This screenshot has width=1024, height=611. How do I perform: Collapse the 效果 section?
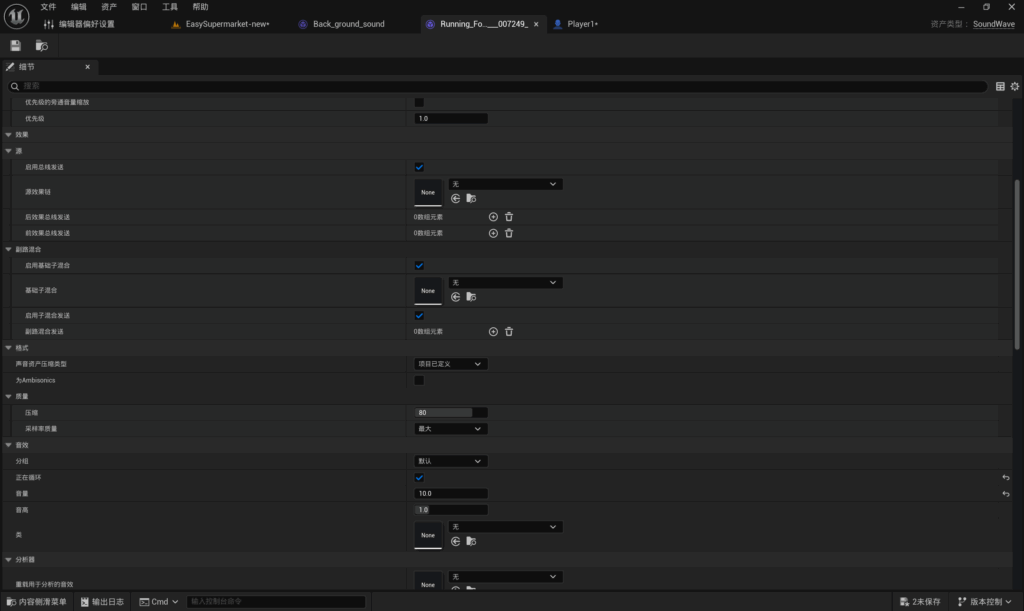[8, 134]
